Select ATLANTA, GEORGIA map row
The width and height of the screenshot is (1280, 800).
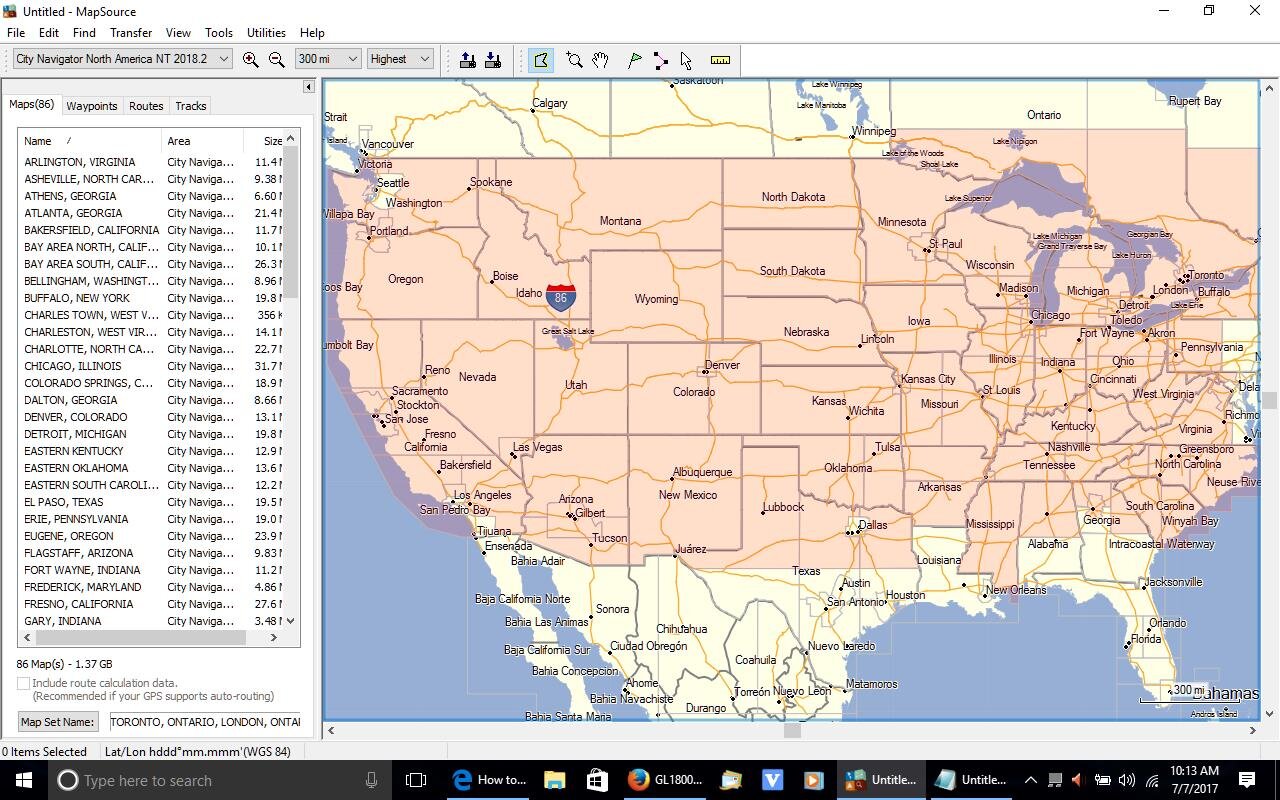(151, 213)
